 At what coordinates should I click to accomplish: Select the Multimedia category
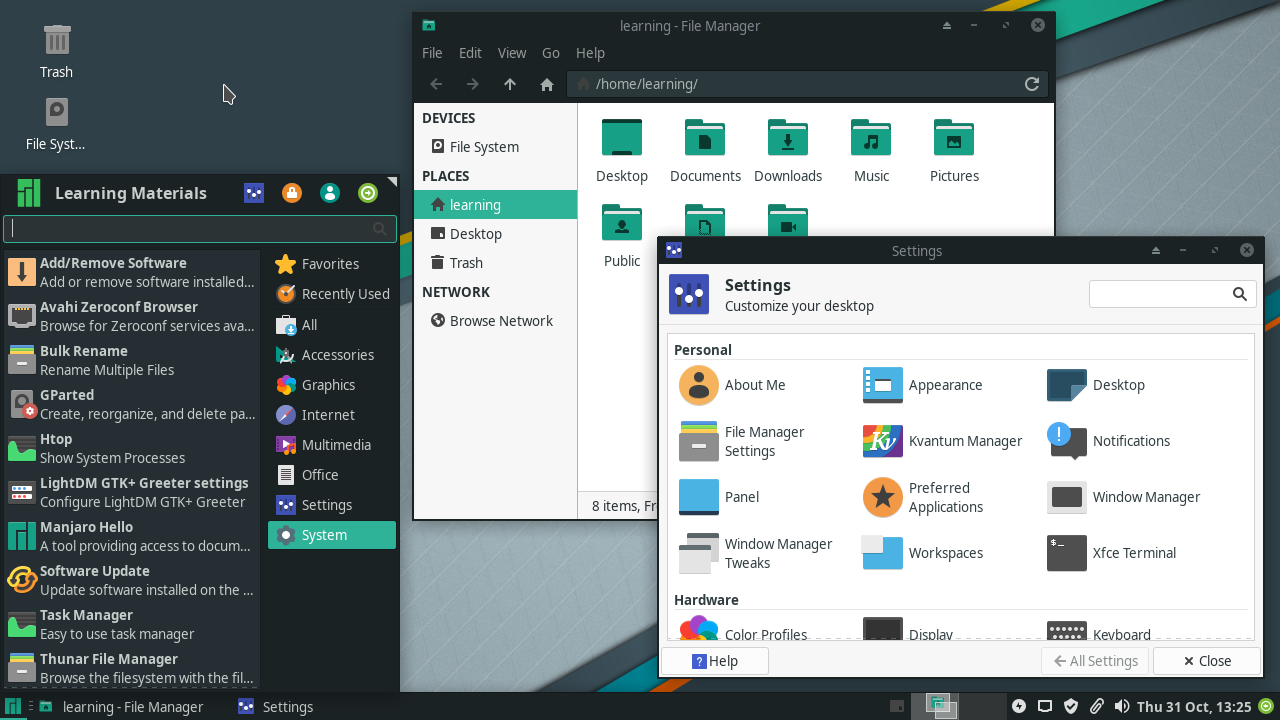pyautogui.click(x=332, y=445)
